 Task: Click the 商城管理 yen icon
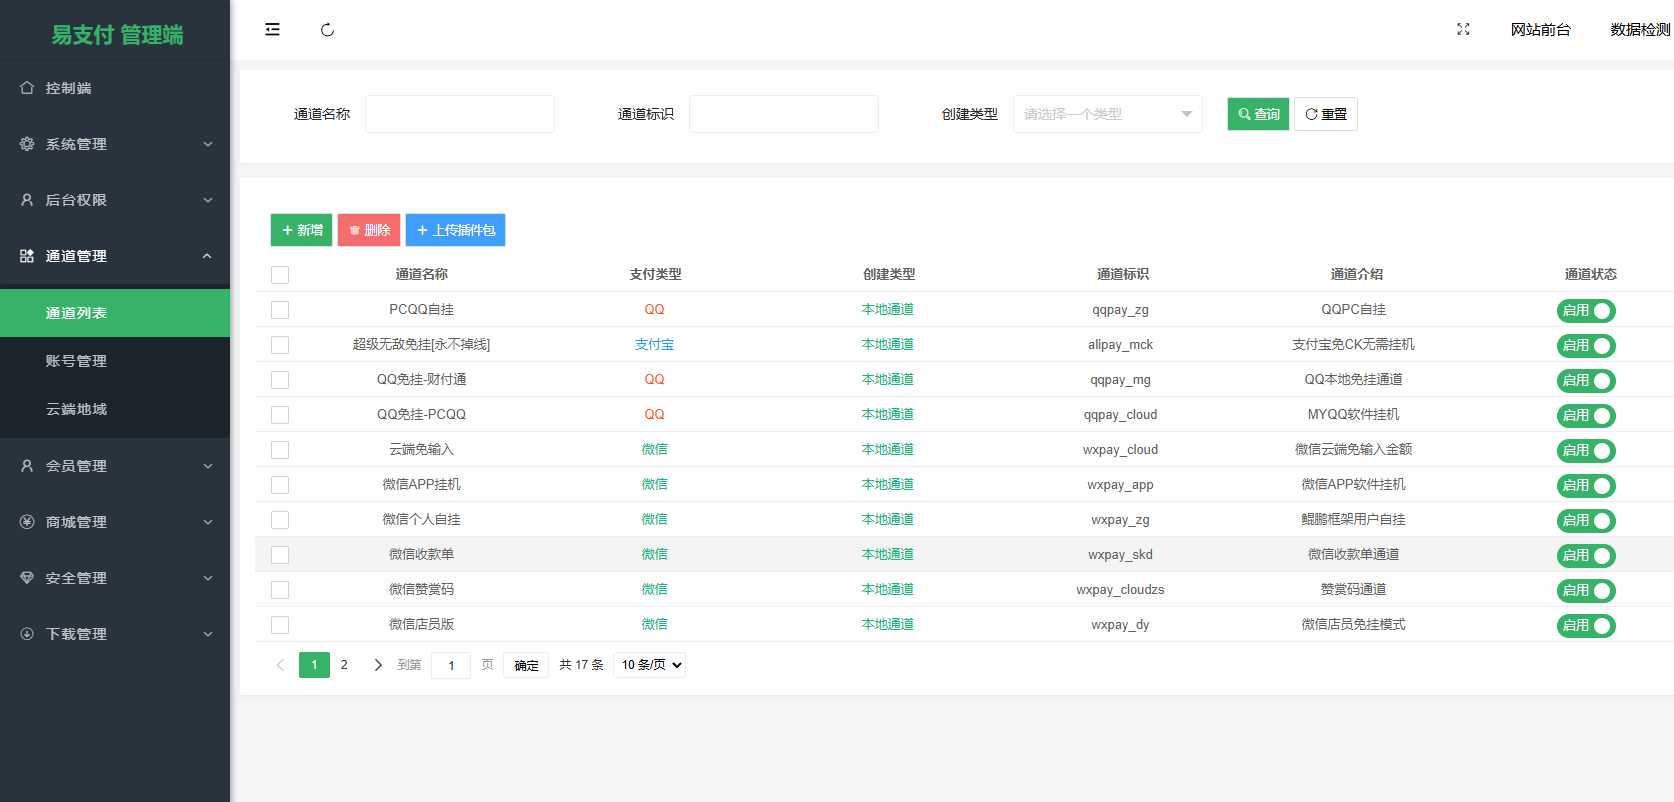coord(27,522)
